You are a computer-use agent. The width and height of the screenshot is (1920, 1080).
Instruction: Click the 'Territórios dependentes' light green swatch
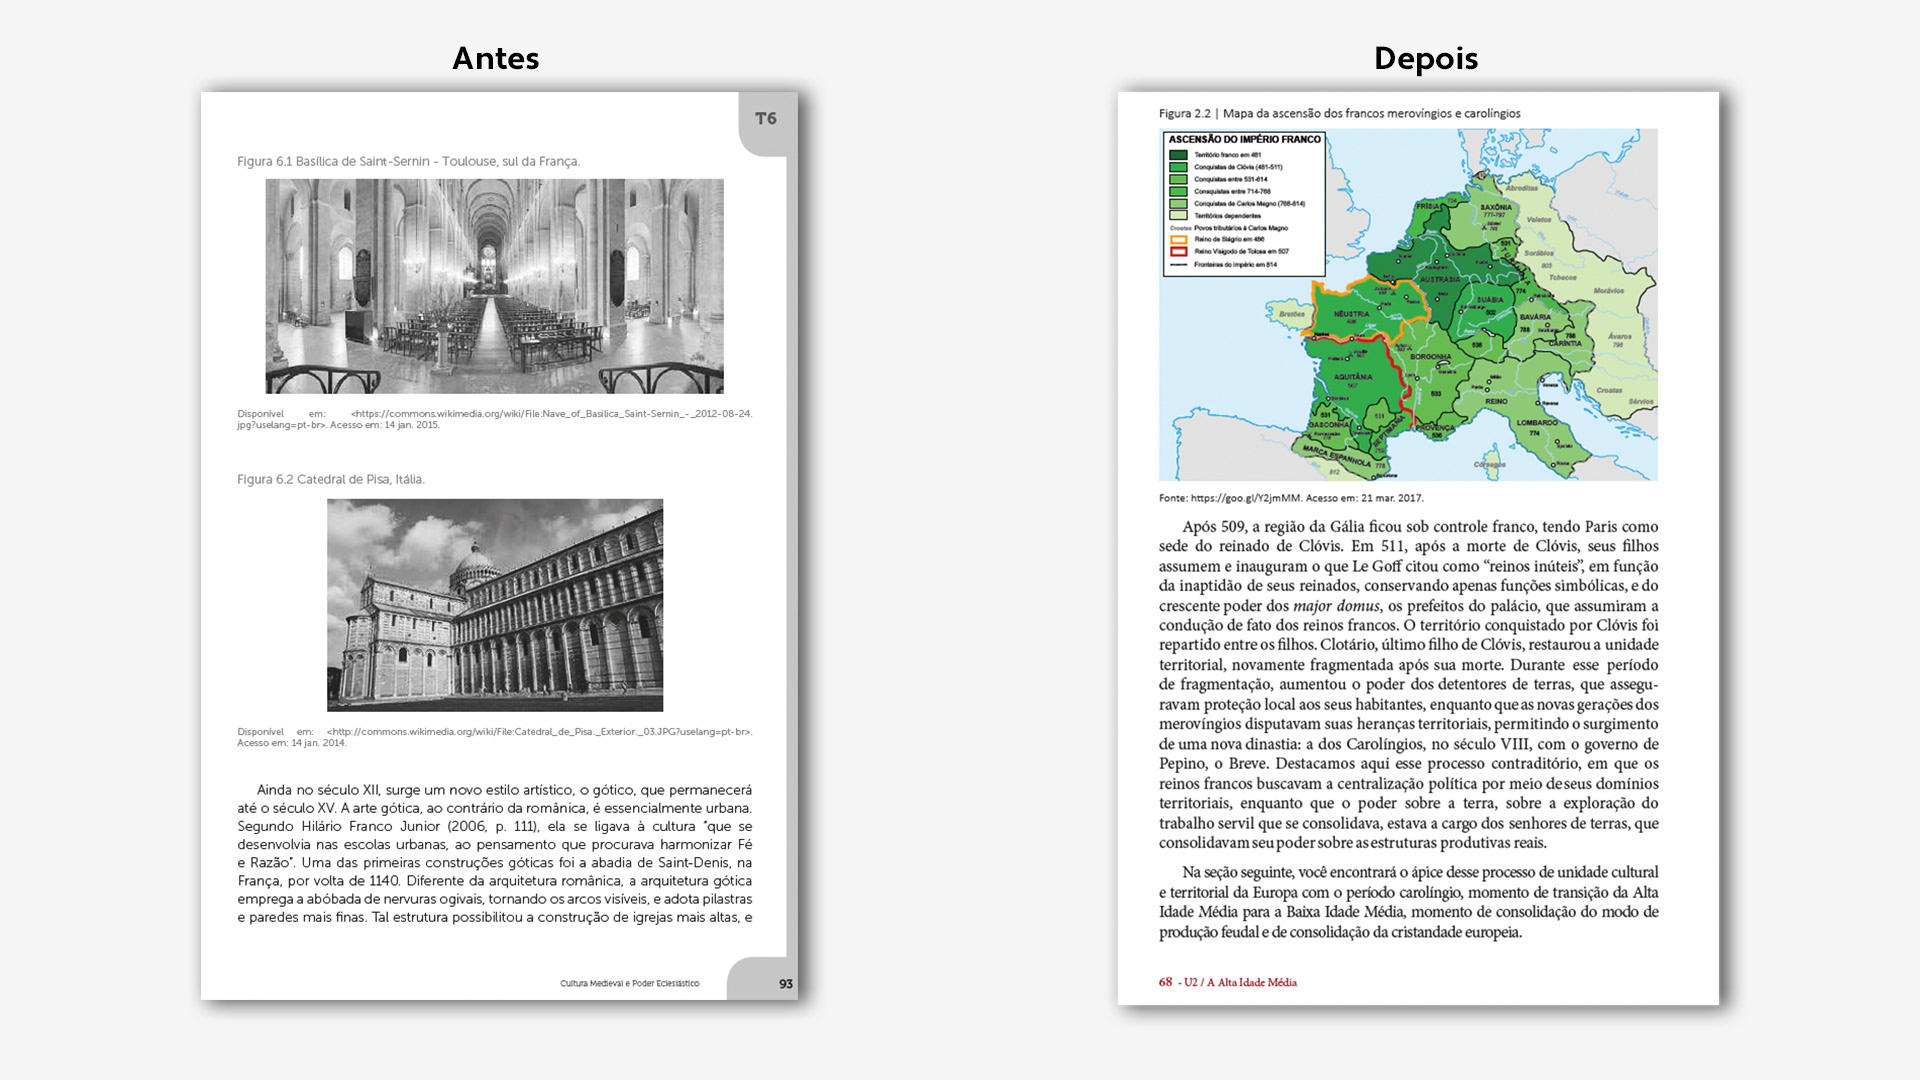point(1178,215)
